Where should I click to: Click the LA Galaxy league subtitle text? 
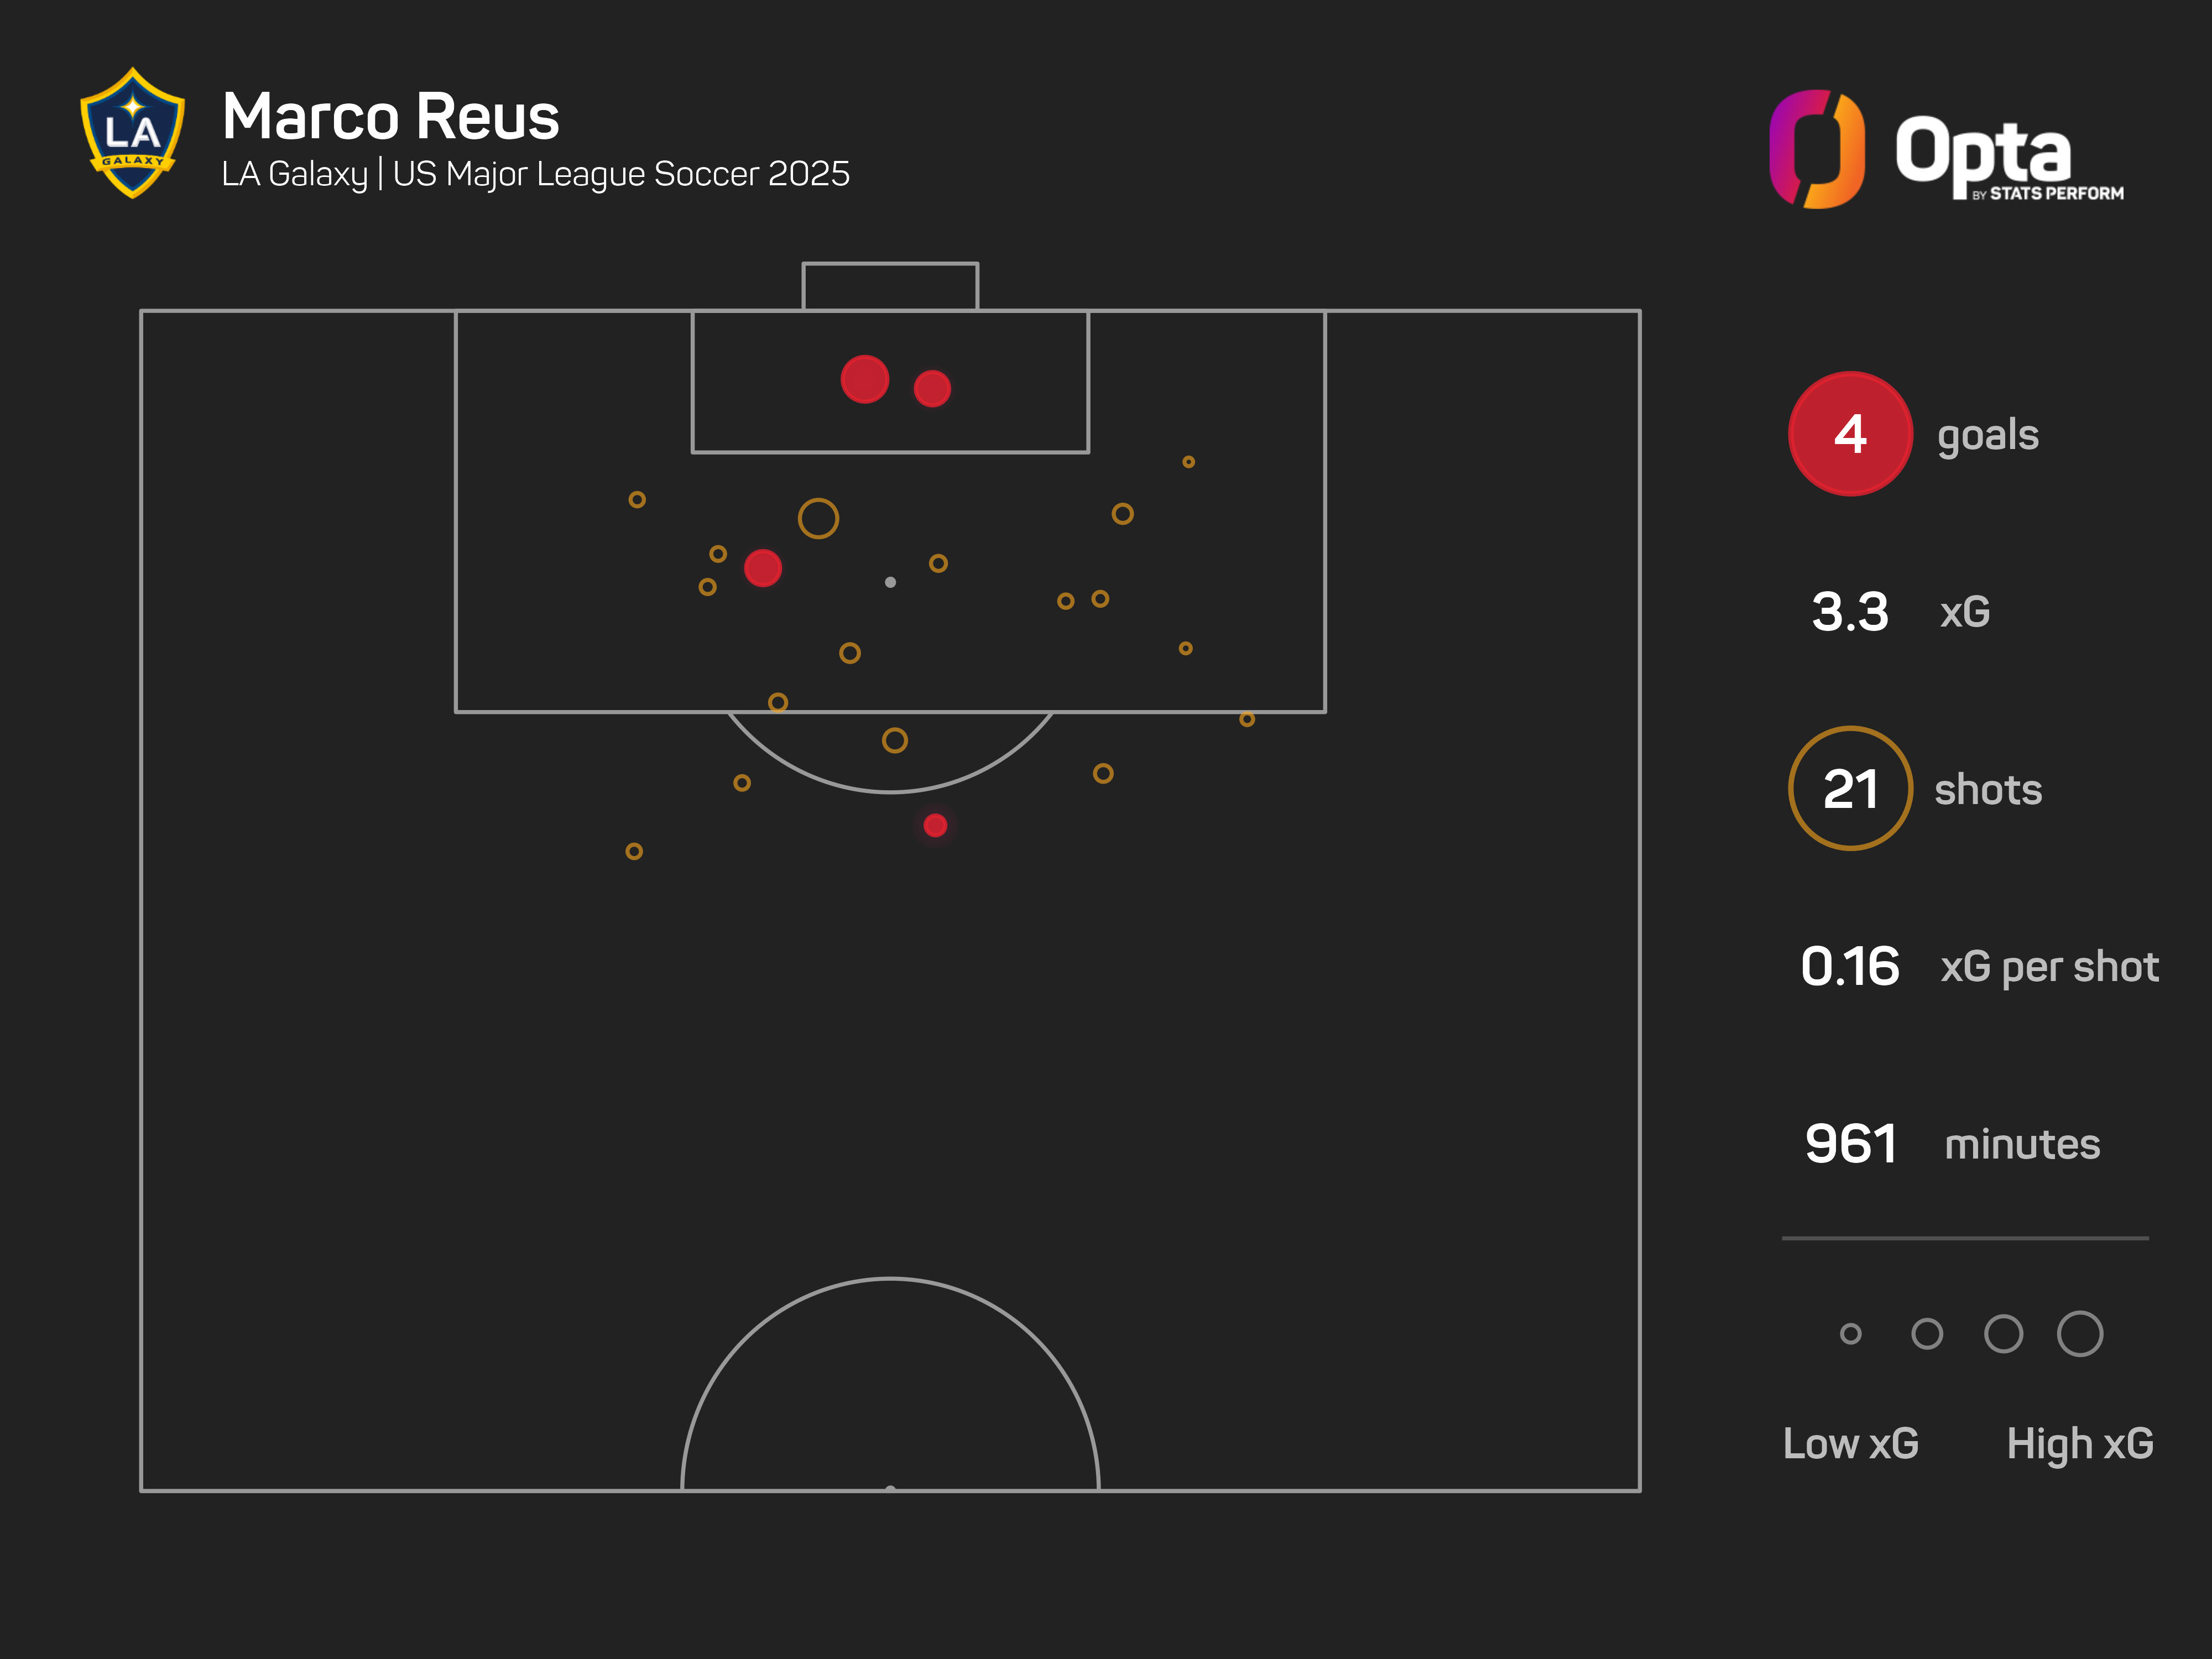[535, 174]
